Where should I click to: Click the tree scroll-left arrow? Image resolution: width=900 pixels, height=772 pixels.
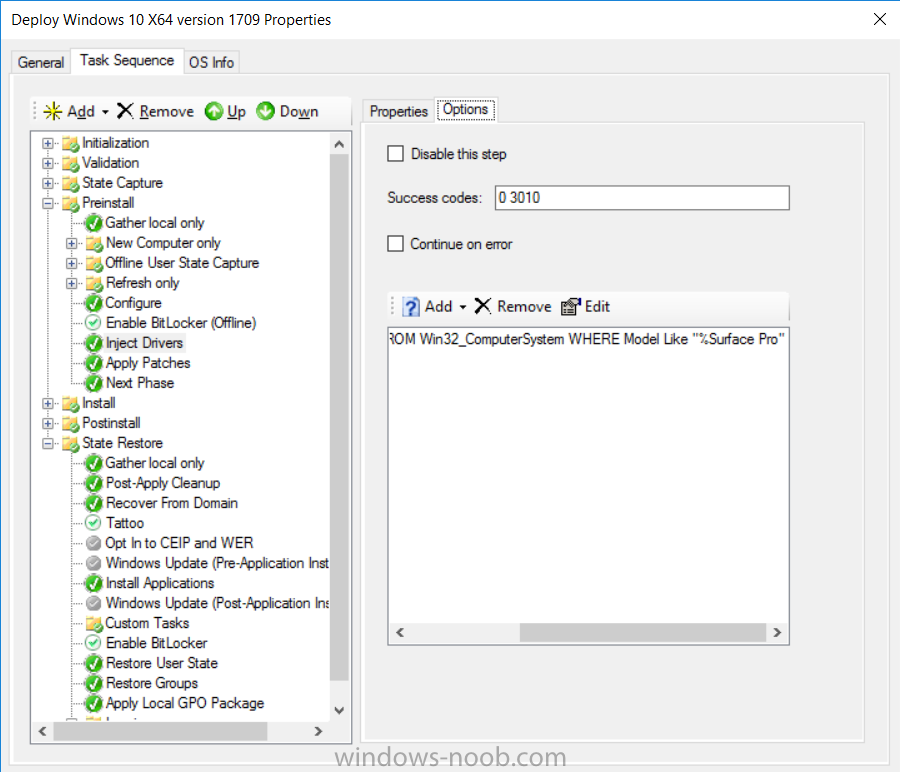pos(42,731)
